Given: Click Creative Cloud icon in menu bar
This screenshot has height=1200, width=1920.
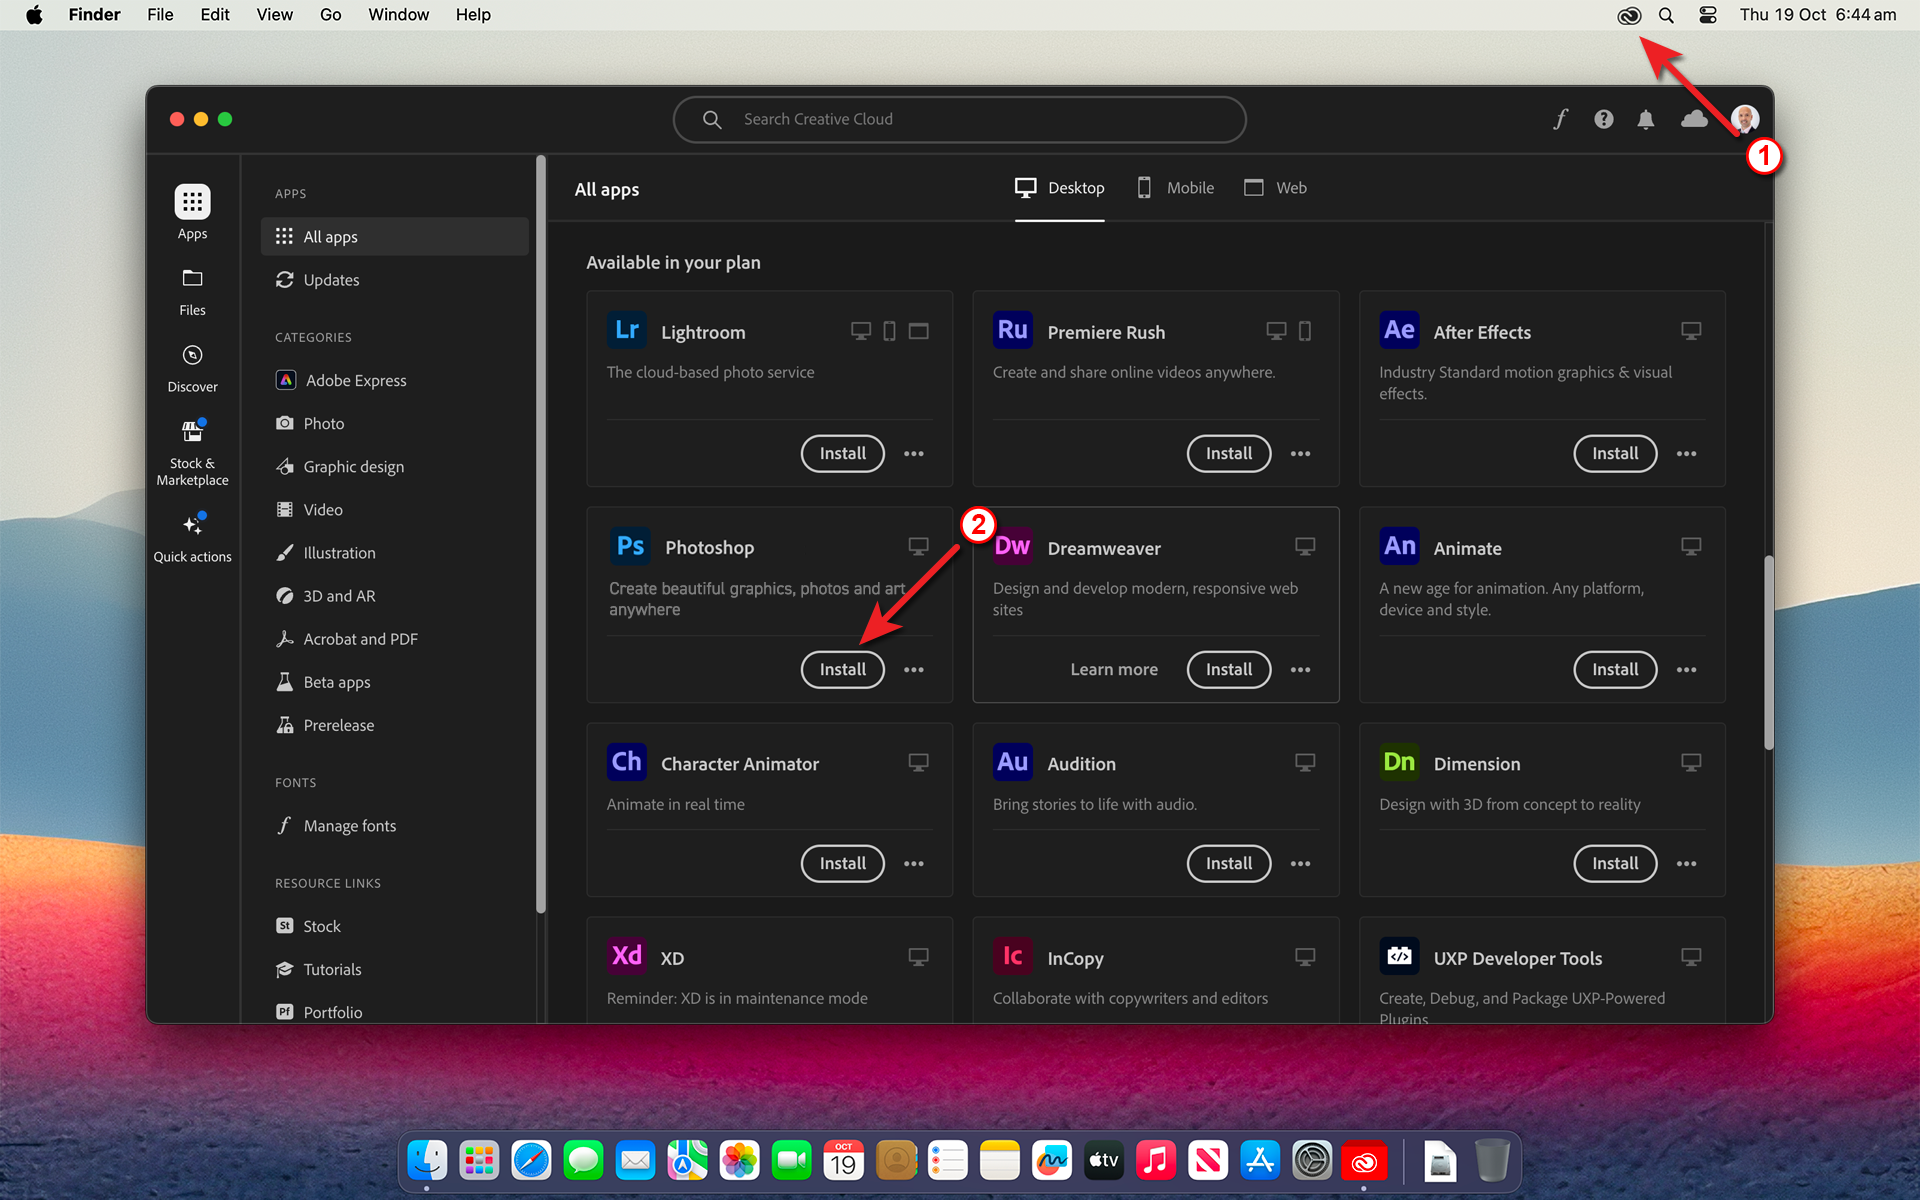Looking at the screenshot, I should (x=1629, y=15).
